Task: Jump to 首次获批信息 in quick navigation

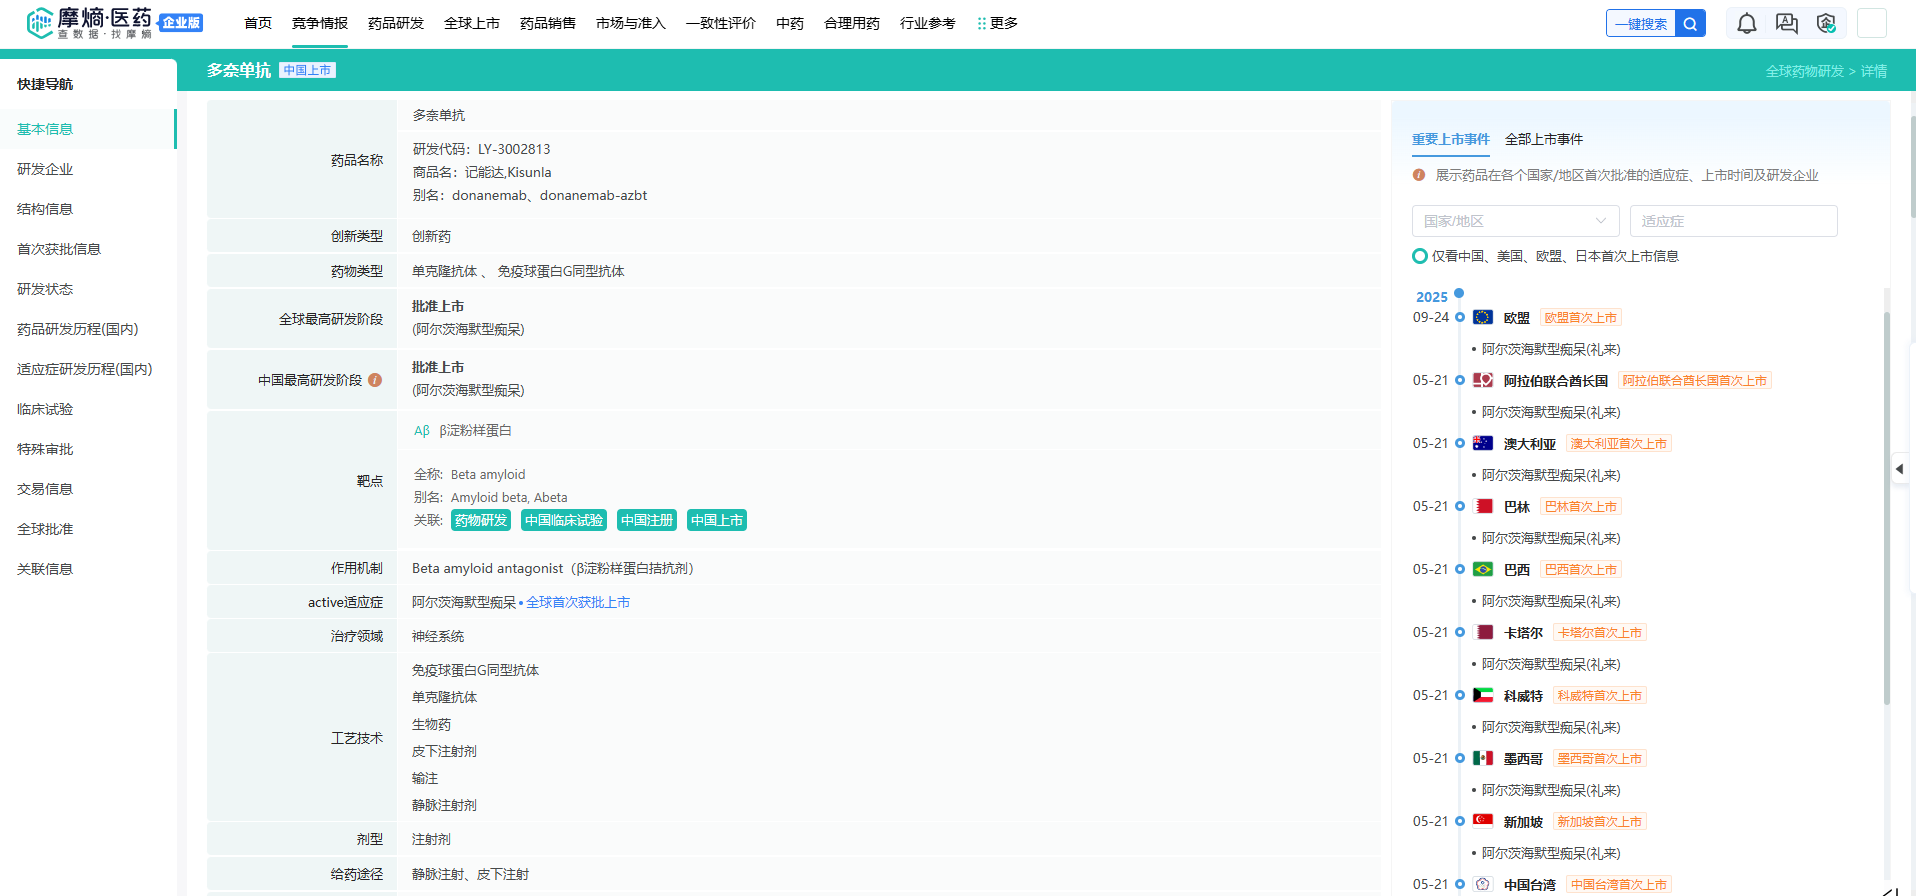Action: [59, 249]
